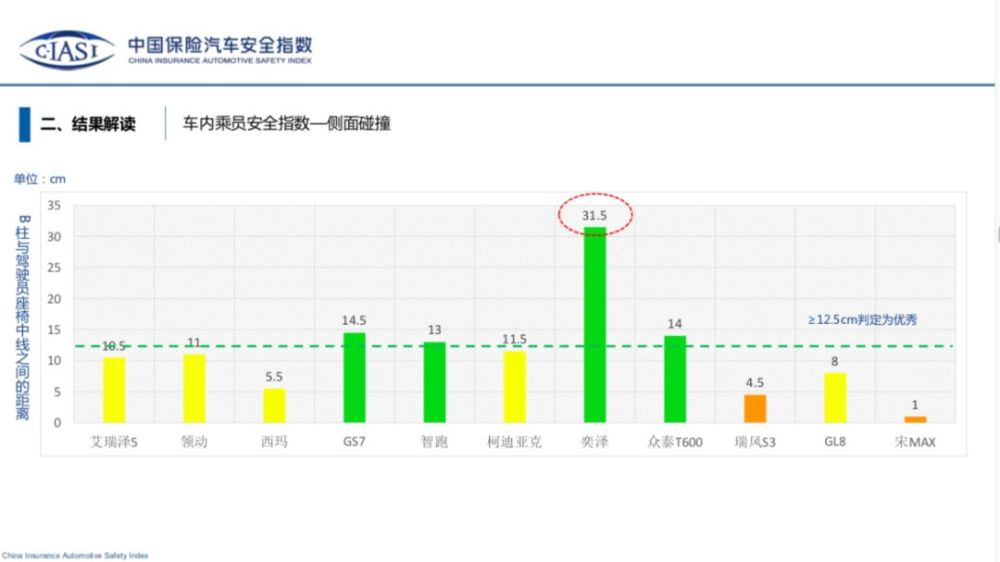Click the vertical B柱与驾驶员座椅 axis title
Screen dimensions: 1000x562
pyautogui.click(x=23, y=317)
